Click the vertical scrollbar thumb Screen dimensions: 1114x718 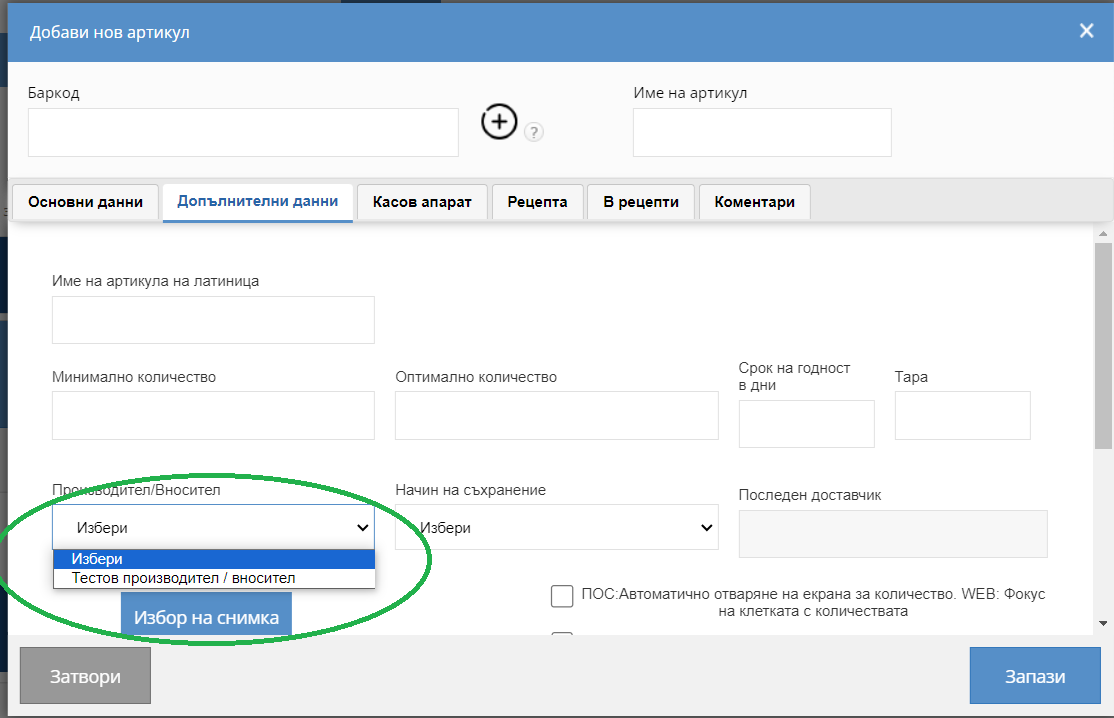click(1103, 346)
